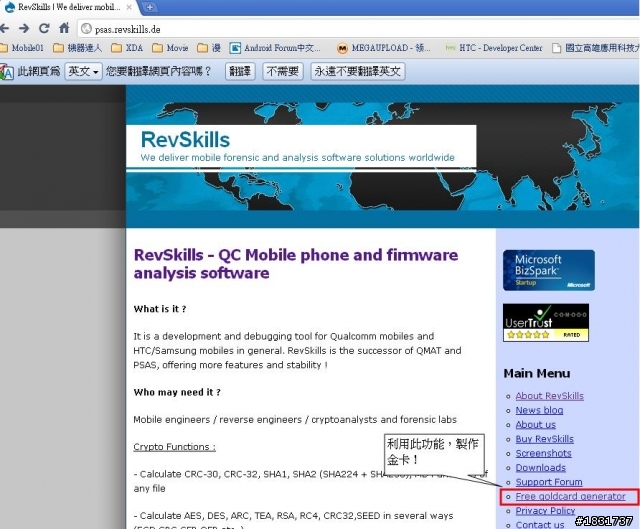Open the Support Forum menu link
This screenshot has width=640, height=529.
point(549,482)
